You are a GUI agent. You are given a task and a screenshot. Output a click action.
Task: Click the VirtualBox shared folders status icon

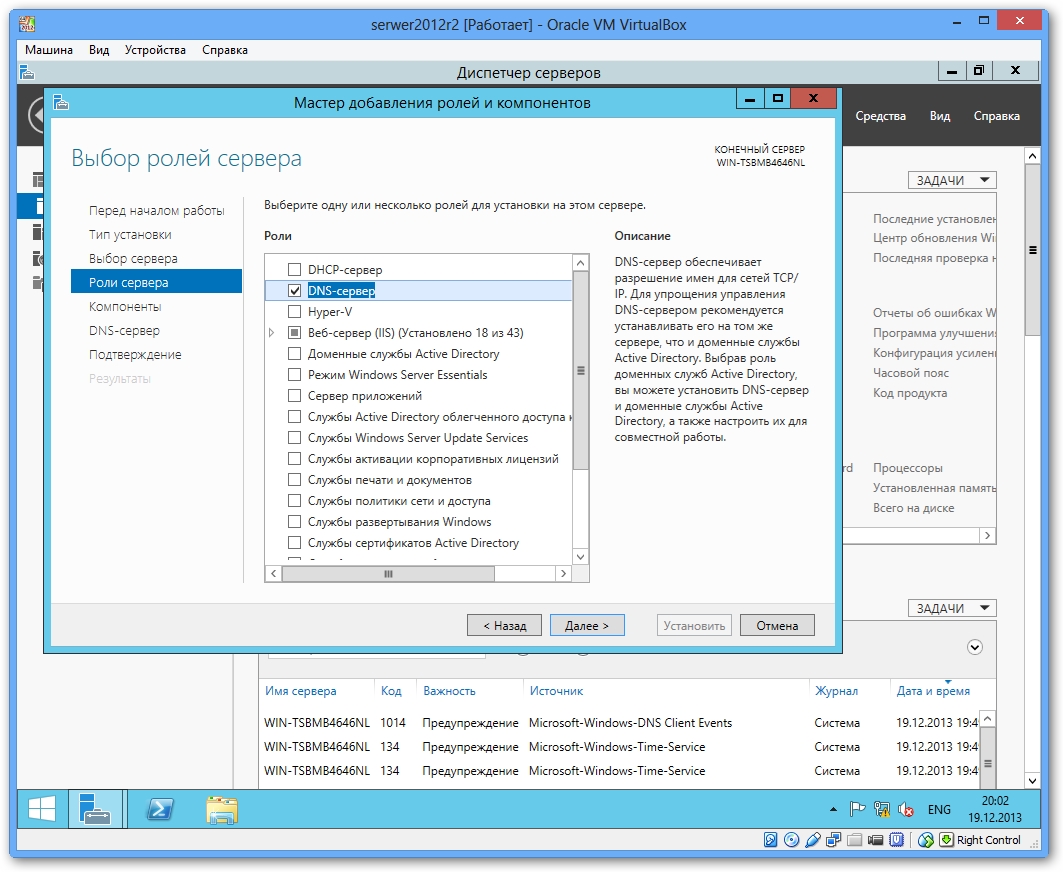tap(854, 840)
